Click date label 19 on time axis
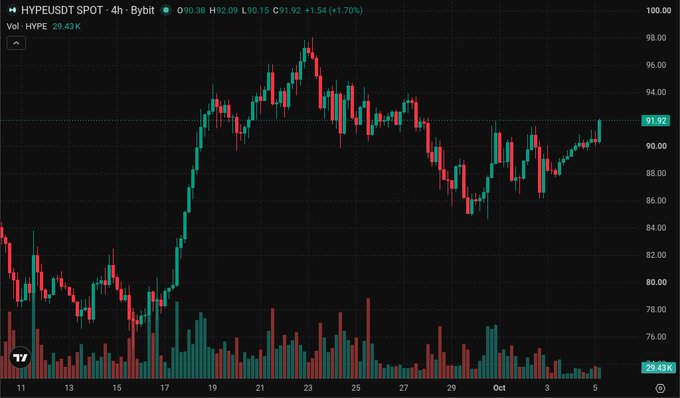This screenshot has width=680, height=398. (x=212, y=388)
